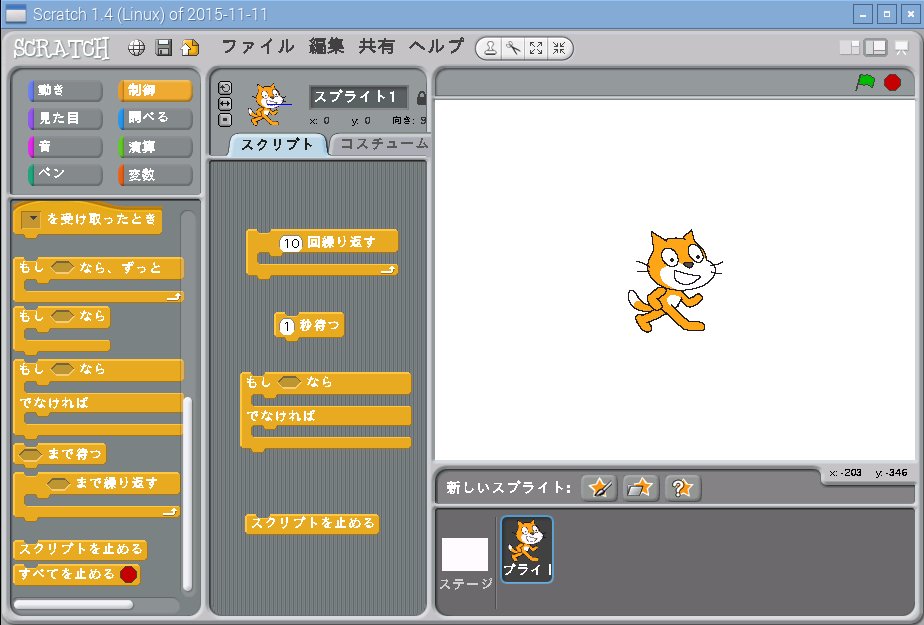Open the ファイル menu
The height and width of the screenshot is (625, 924).
(x=258, y=46)
